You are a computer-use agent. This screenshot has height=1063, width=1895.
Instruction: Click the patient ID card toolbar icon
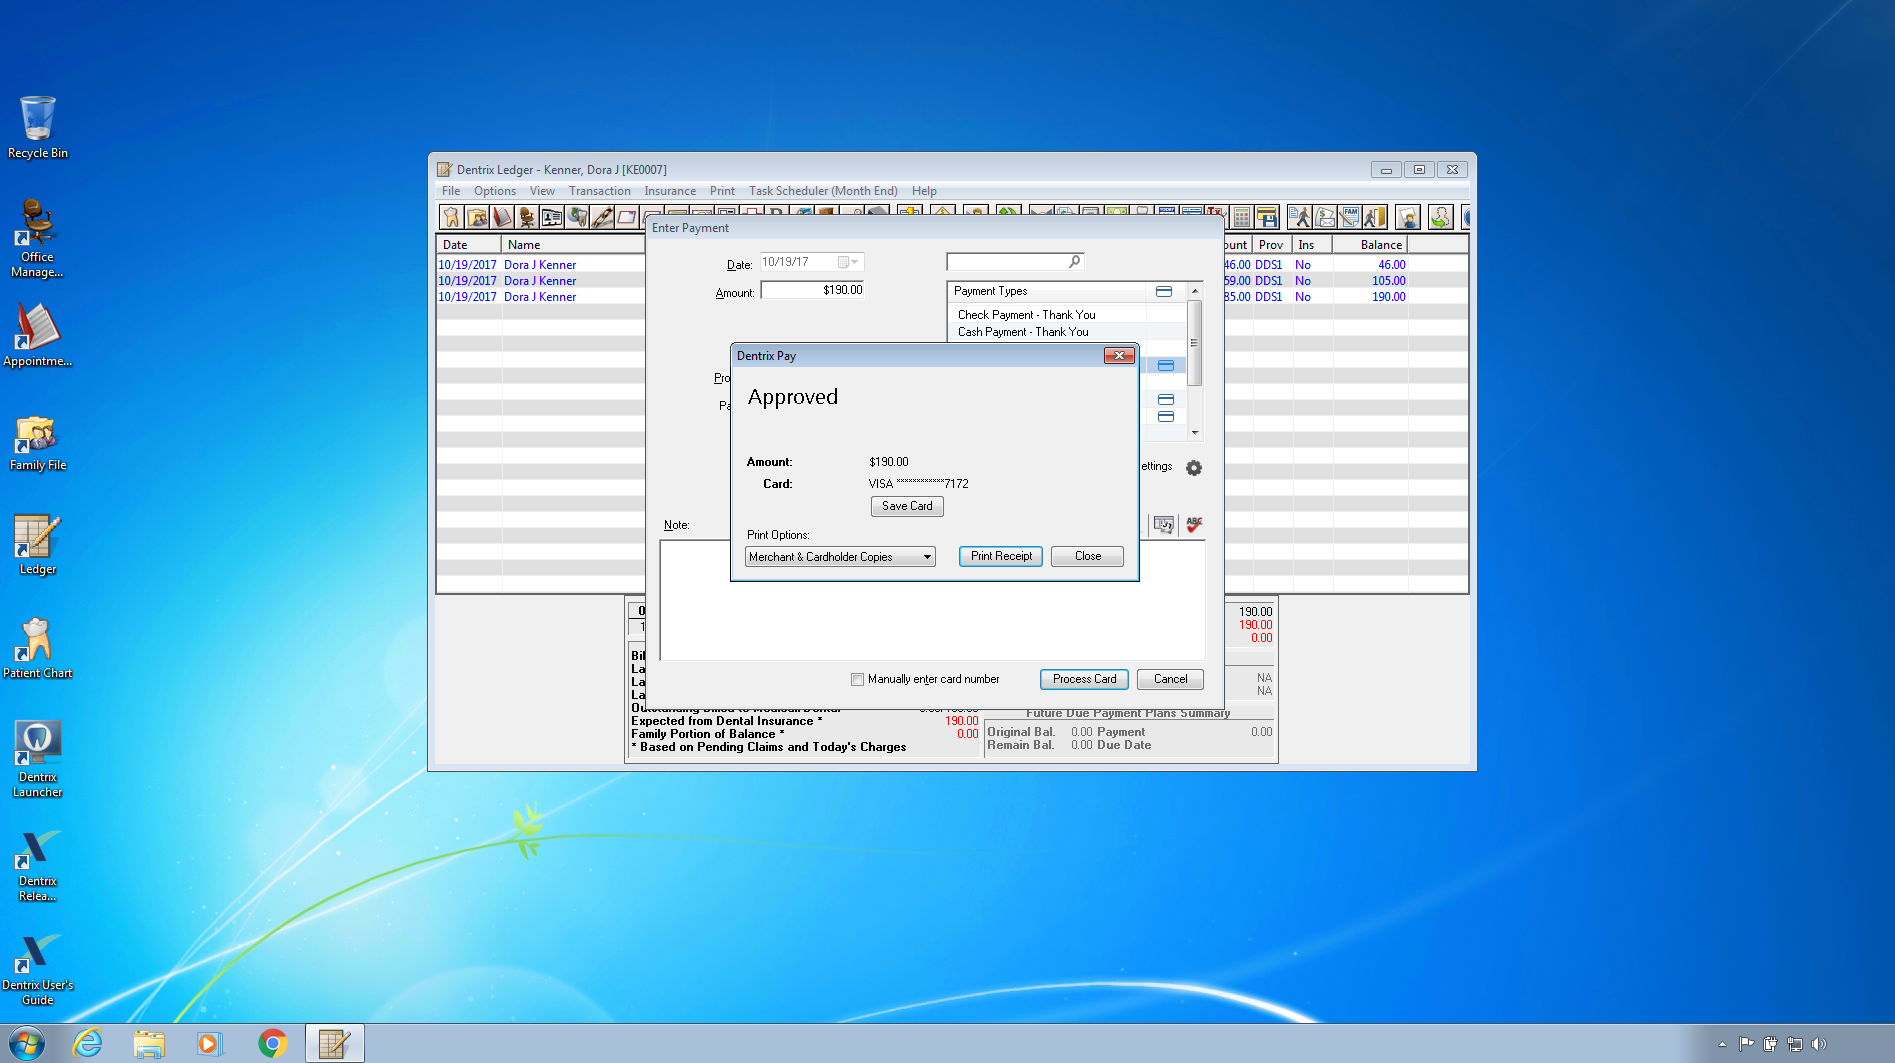click(552, 217)
